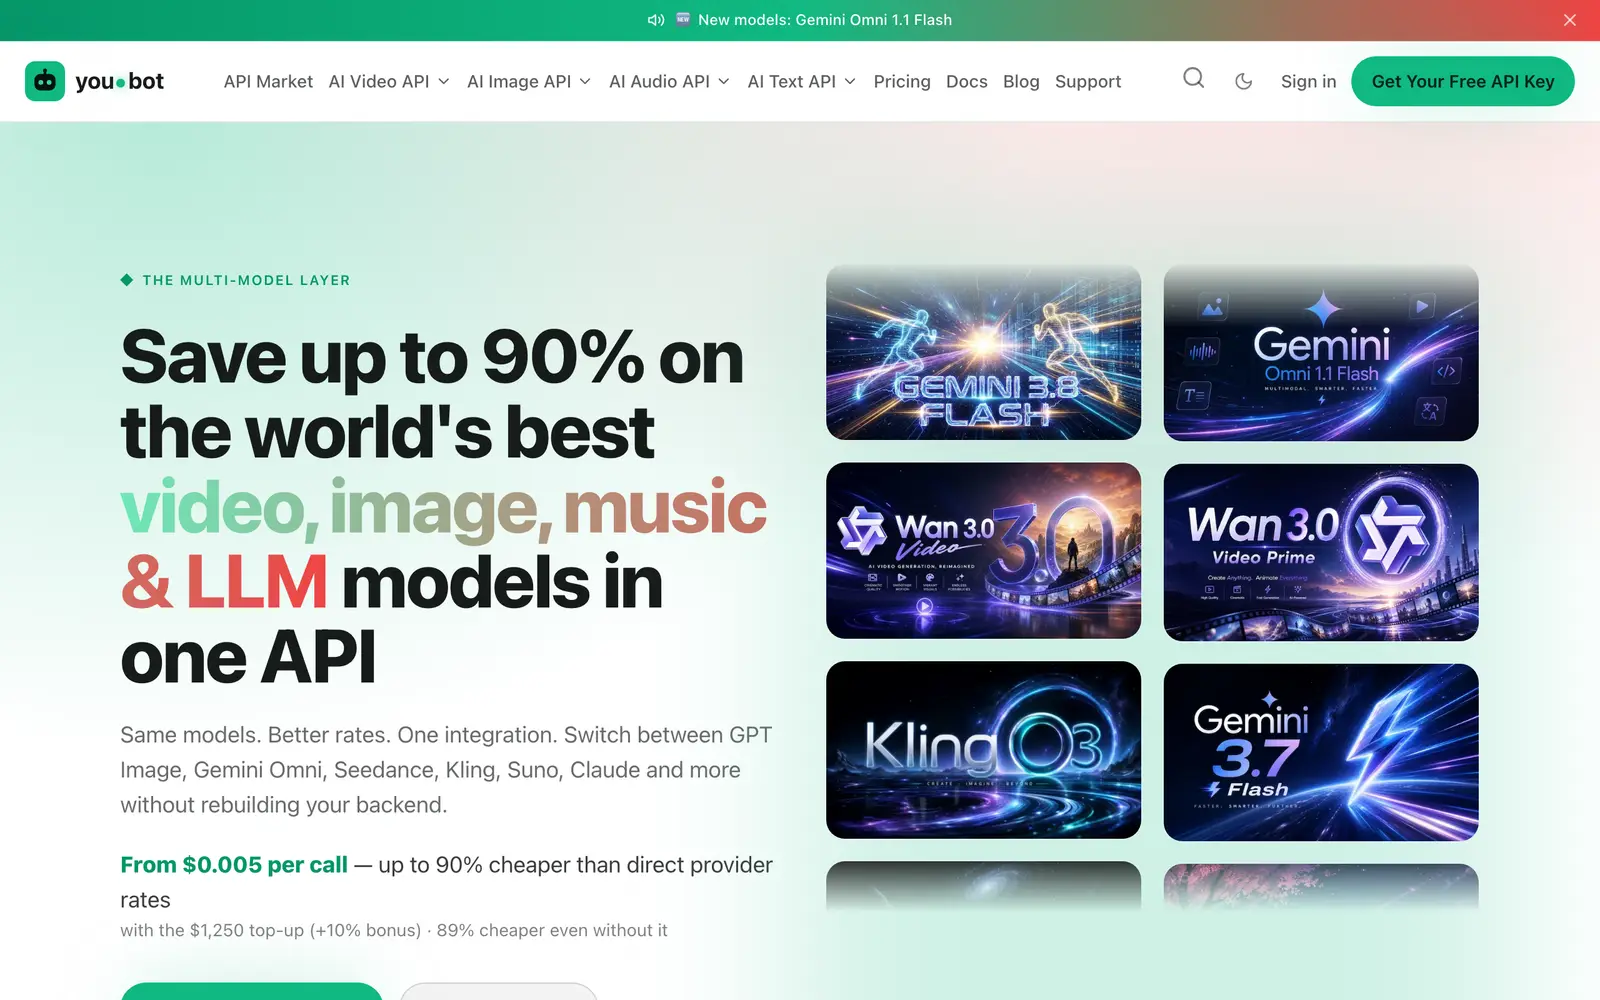Open the API Market menu item
1600x1000 pixels.
(x=268, y=81)
